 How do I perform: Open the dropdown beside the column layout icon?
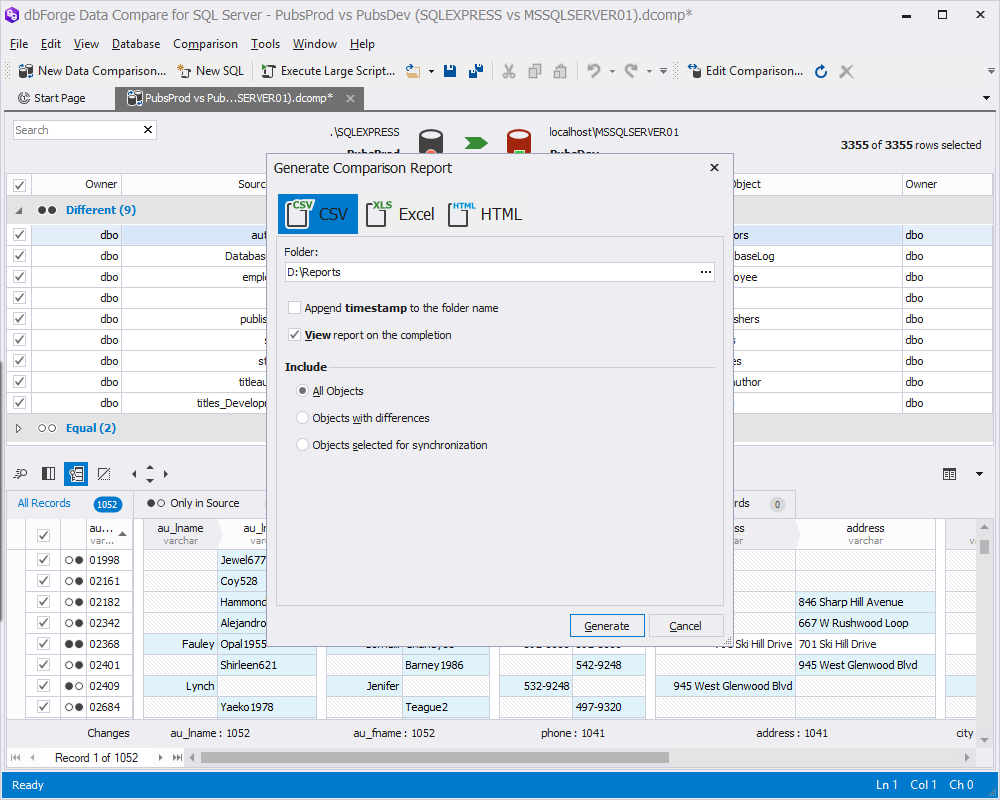[979, 474]
